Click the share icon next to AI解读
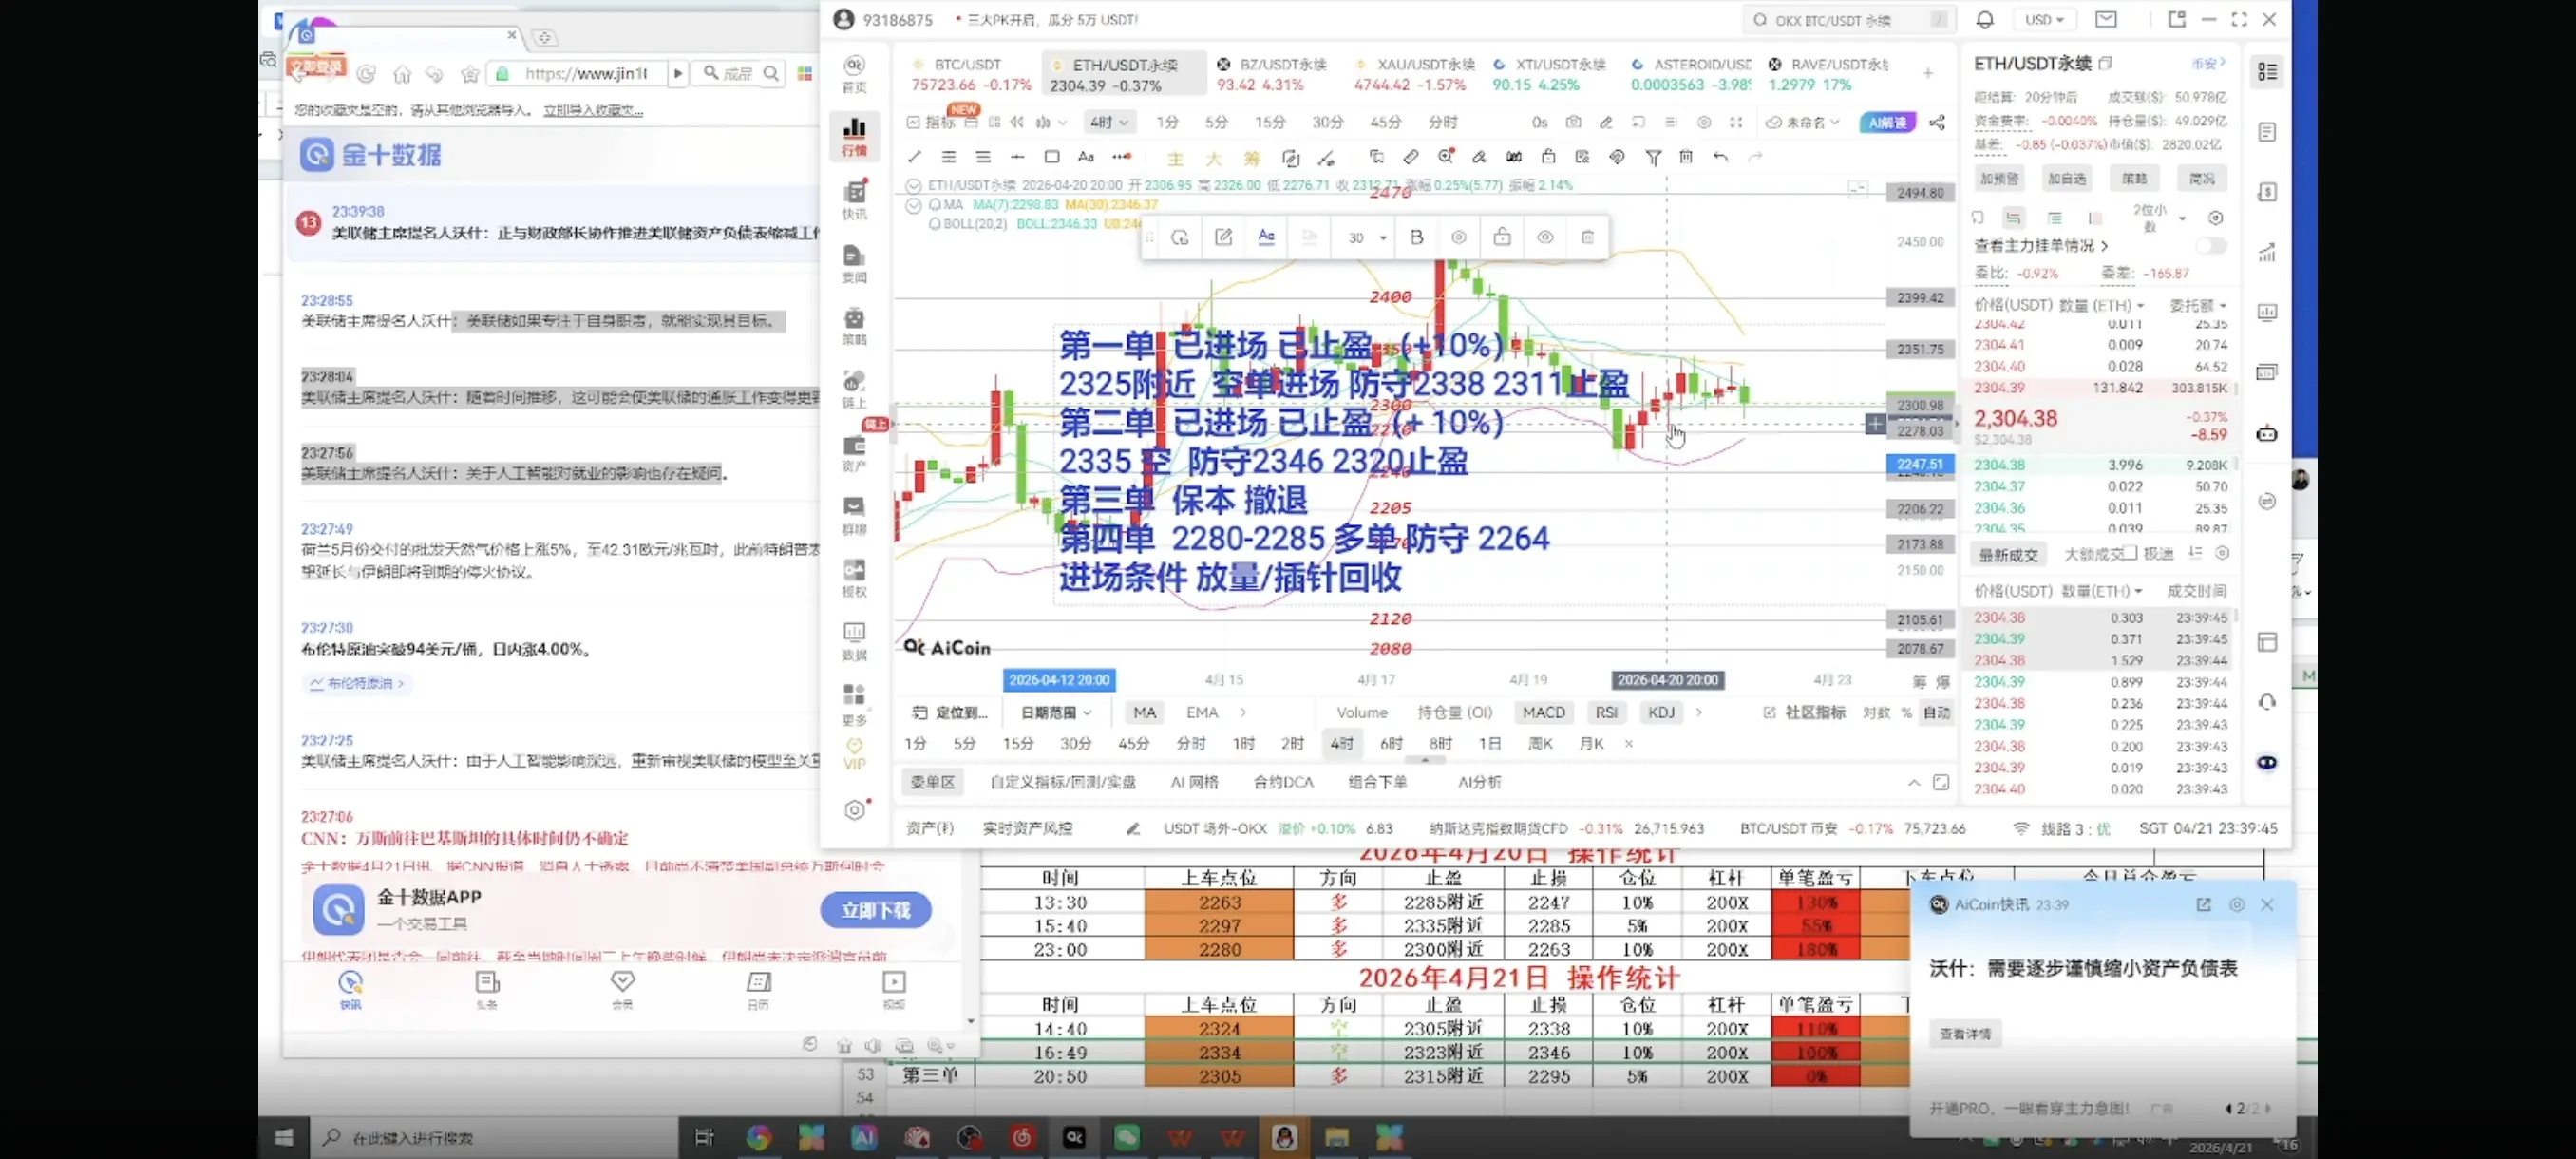Viewport: 2576px width, 1159px height. click(1937, 122)
